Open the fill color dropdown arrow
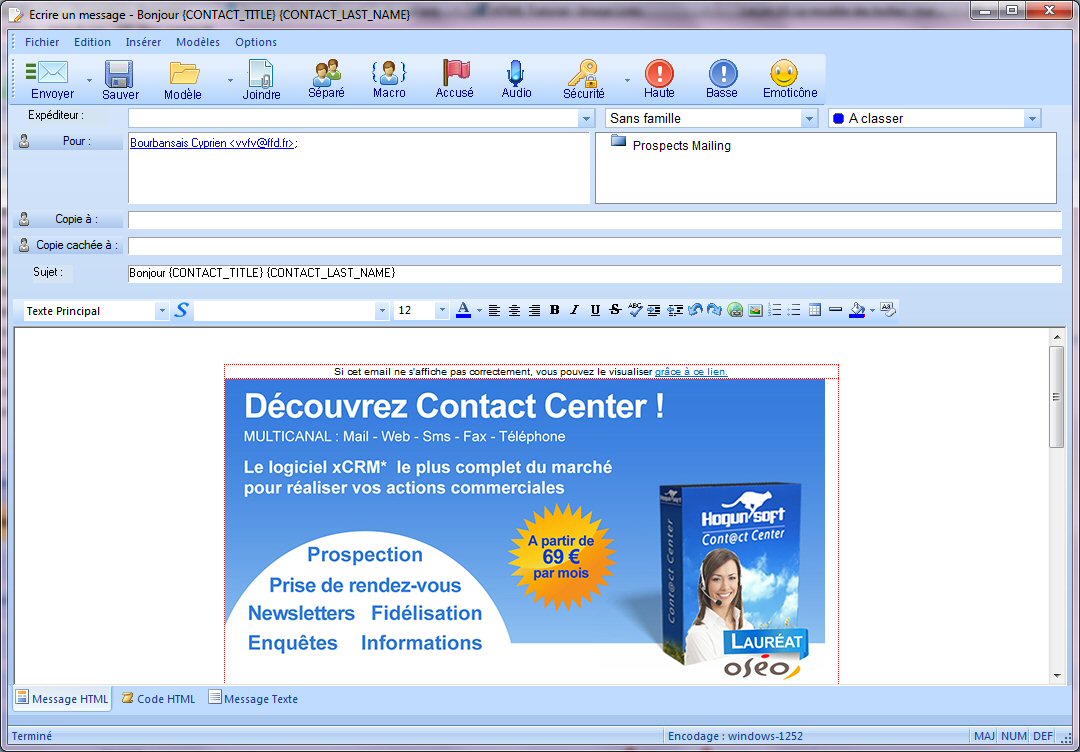This screenshot has height=752, width=1080. pyautogui.click(x=873, y=311)
